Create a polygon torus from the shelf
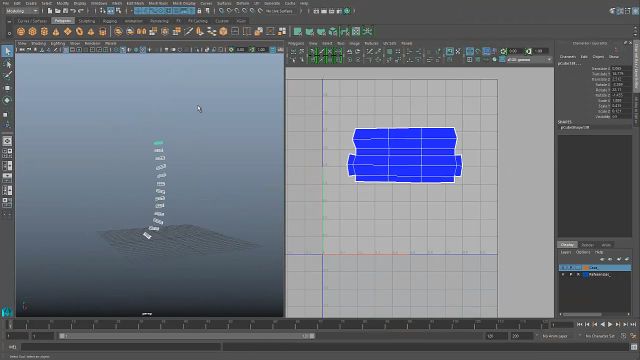The width and height of the screenshot is (640, 360). tap(79, 31)
